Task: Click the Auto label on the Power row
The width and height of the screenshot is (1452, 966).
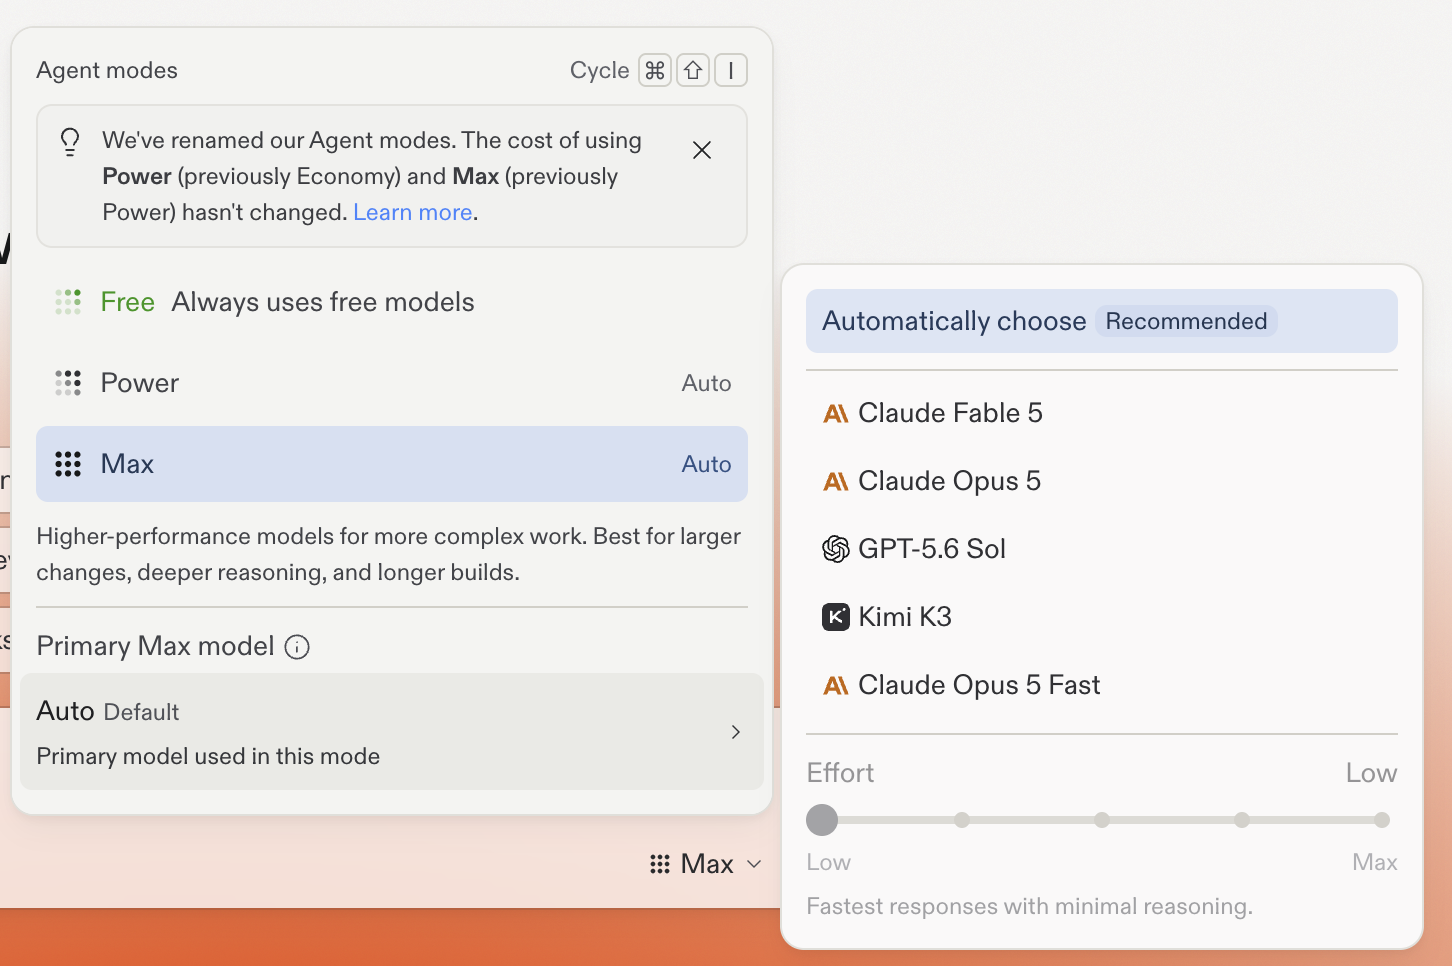Action: coord(706,383)
